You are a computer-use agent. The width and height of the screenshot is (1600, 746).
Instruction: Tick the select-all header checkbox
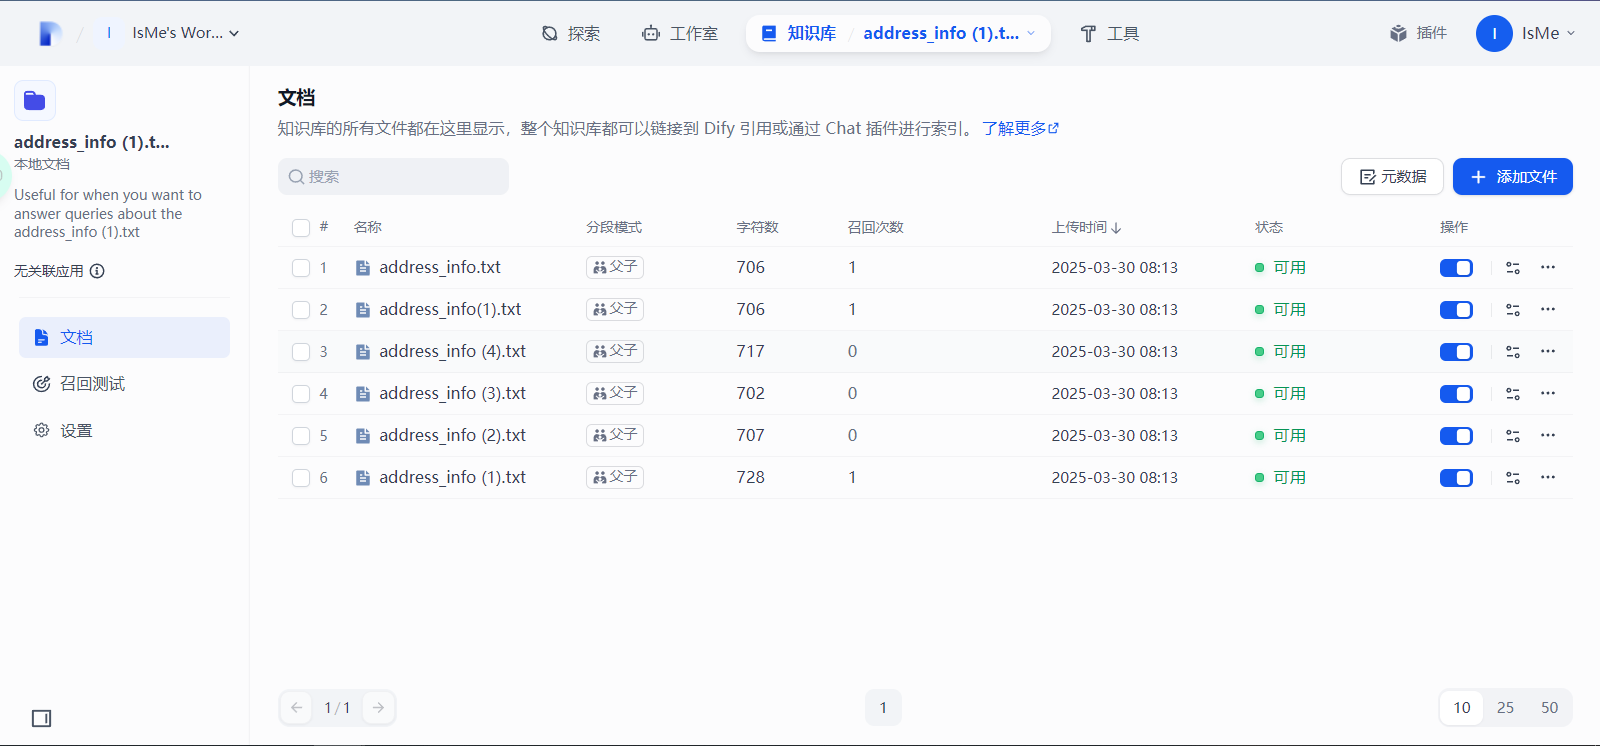click(x=301, y=228)
